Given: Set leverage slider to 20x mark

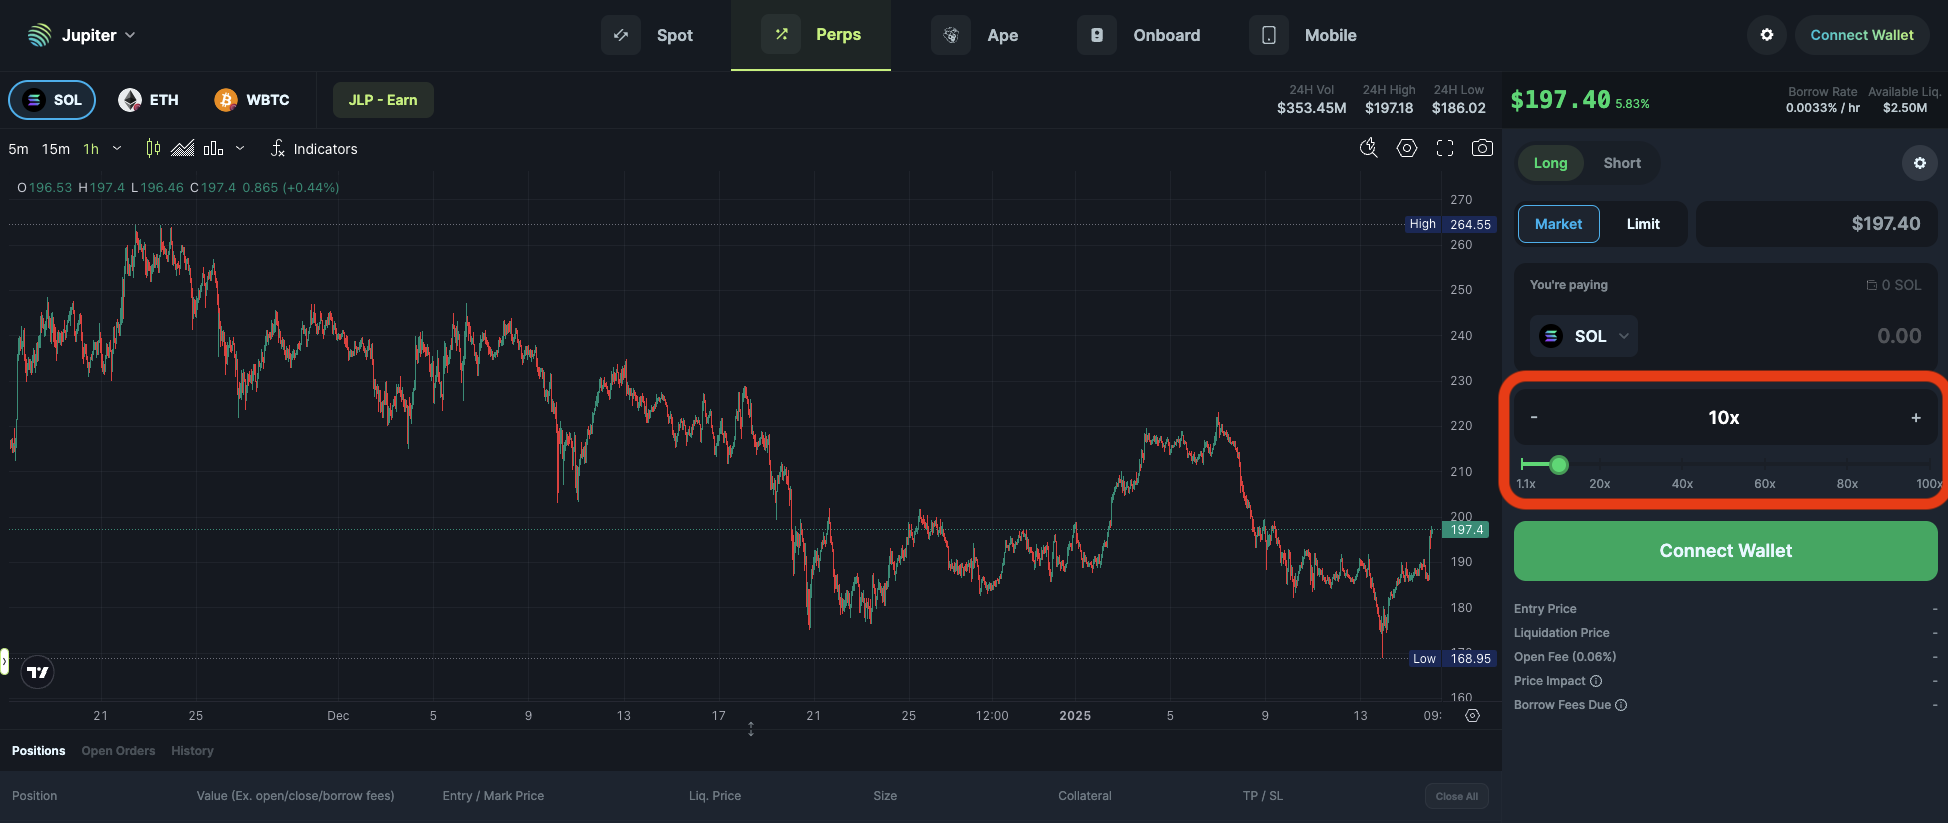Looking at the screenshot, I should (1600, 483).
